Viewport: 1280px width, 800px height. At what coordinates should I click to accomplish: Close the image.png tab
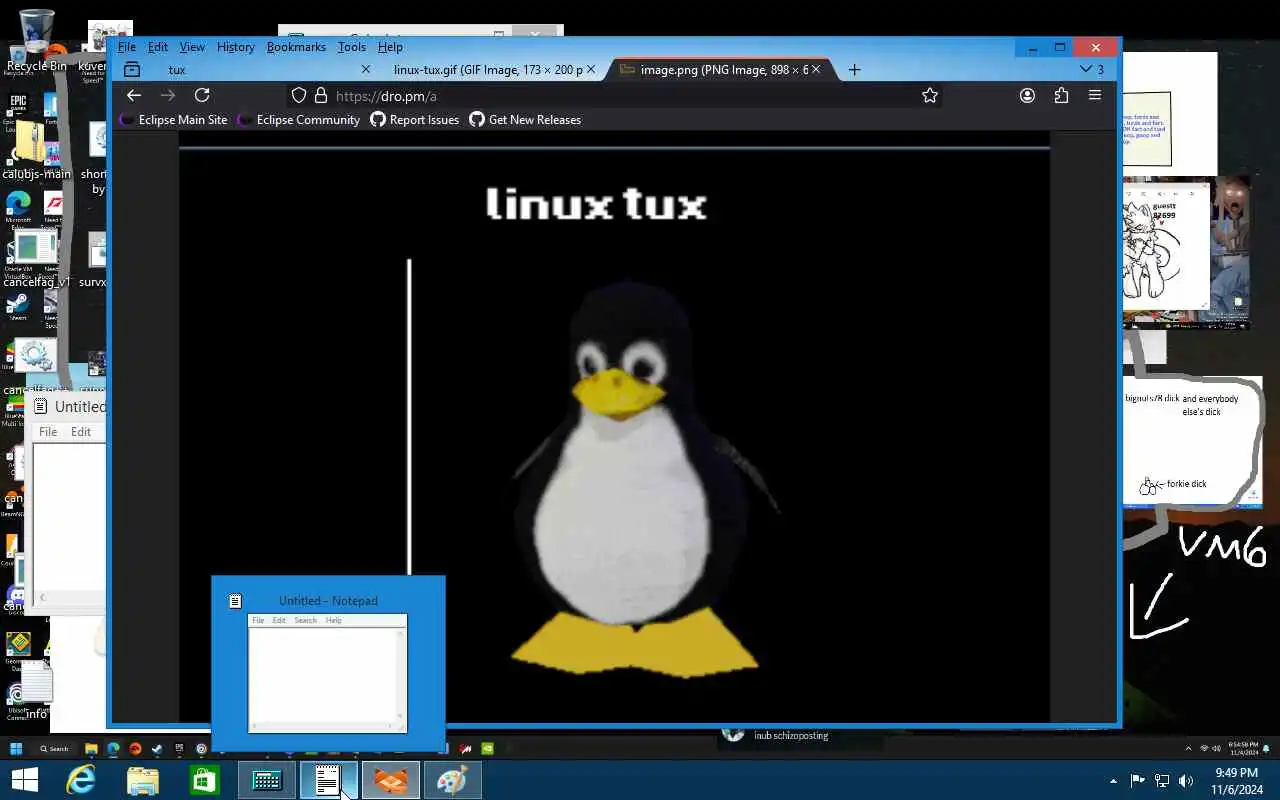816,69
